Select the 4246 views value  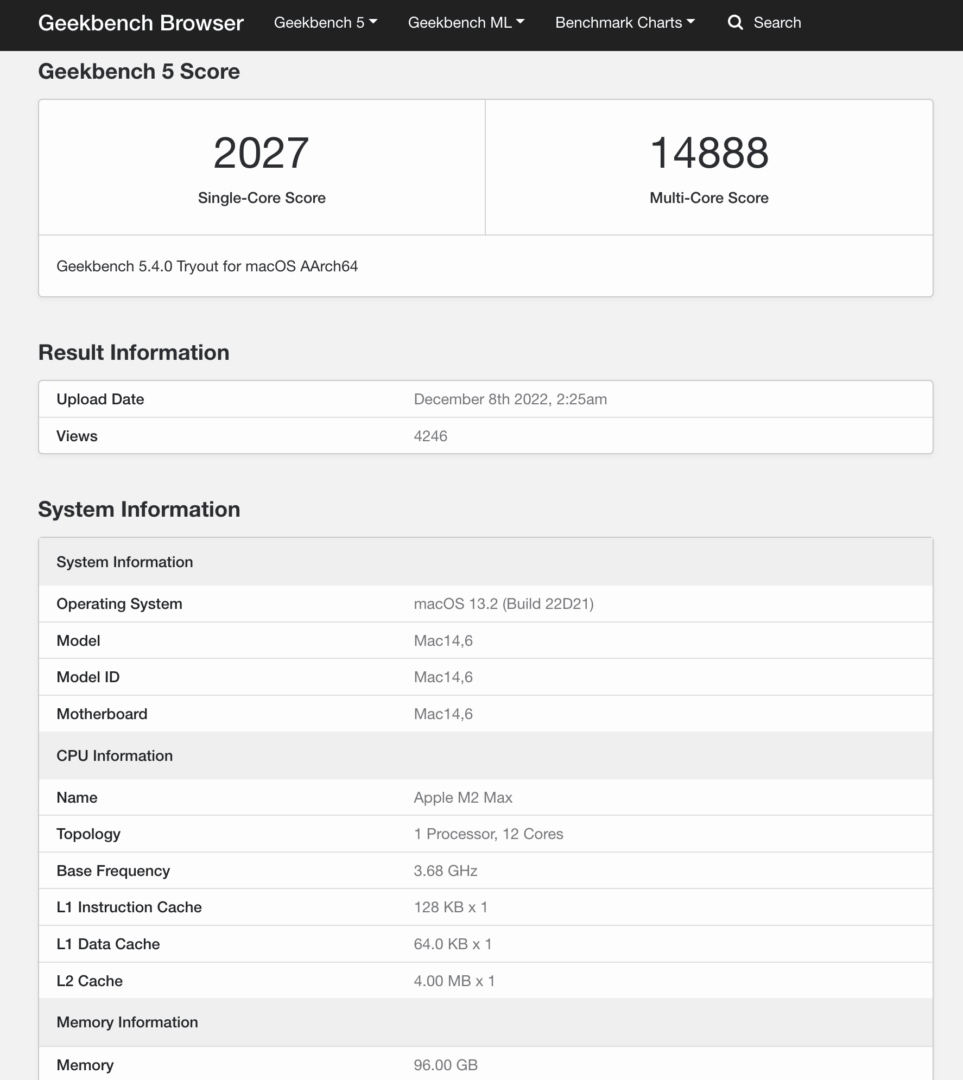(431, 436)
